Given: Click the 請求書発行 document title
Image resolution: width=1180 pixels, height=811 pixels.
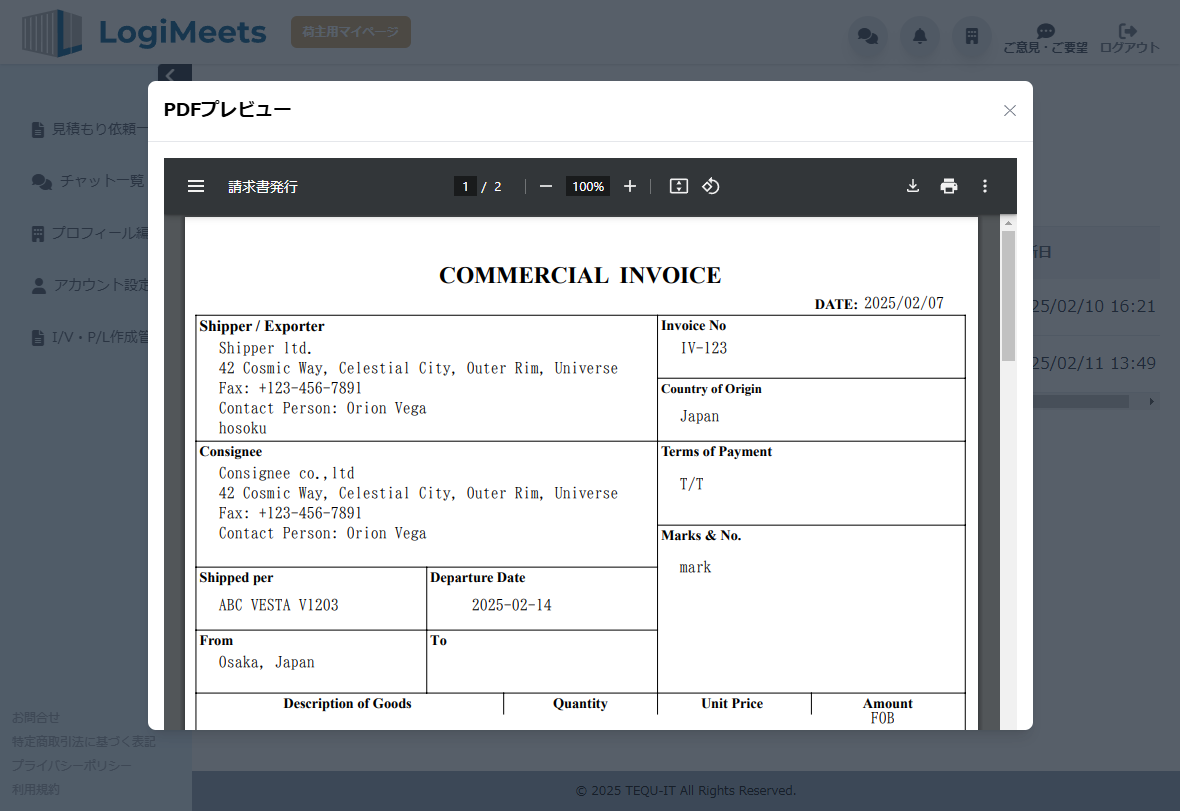Looking at the screenshot, I should tap(263, 187).
